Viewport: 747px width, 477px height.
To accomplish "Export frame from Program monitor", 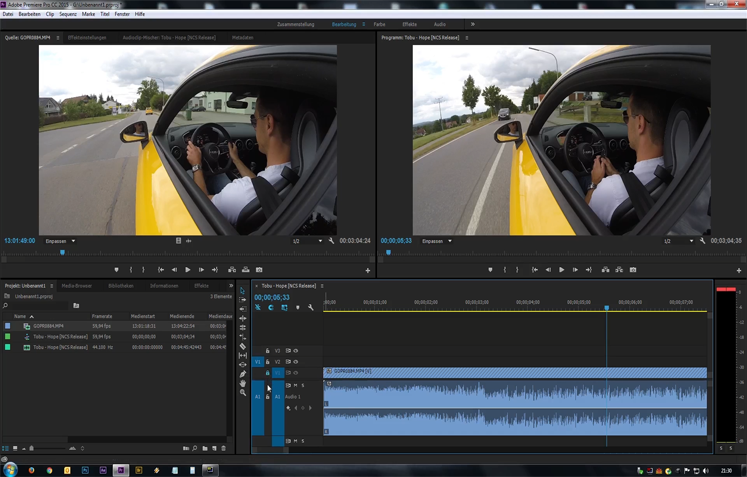I will coord(633,270).
